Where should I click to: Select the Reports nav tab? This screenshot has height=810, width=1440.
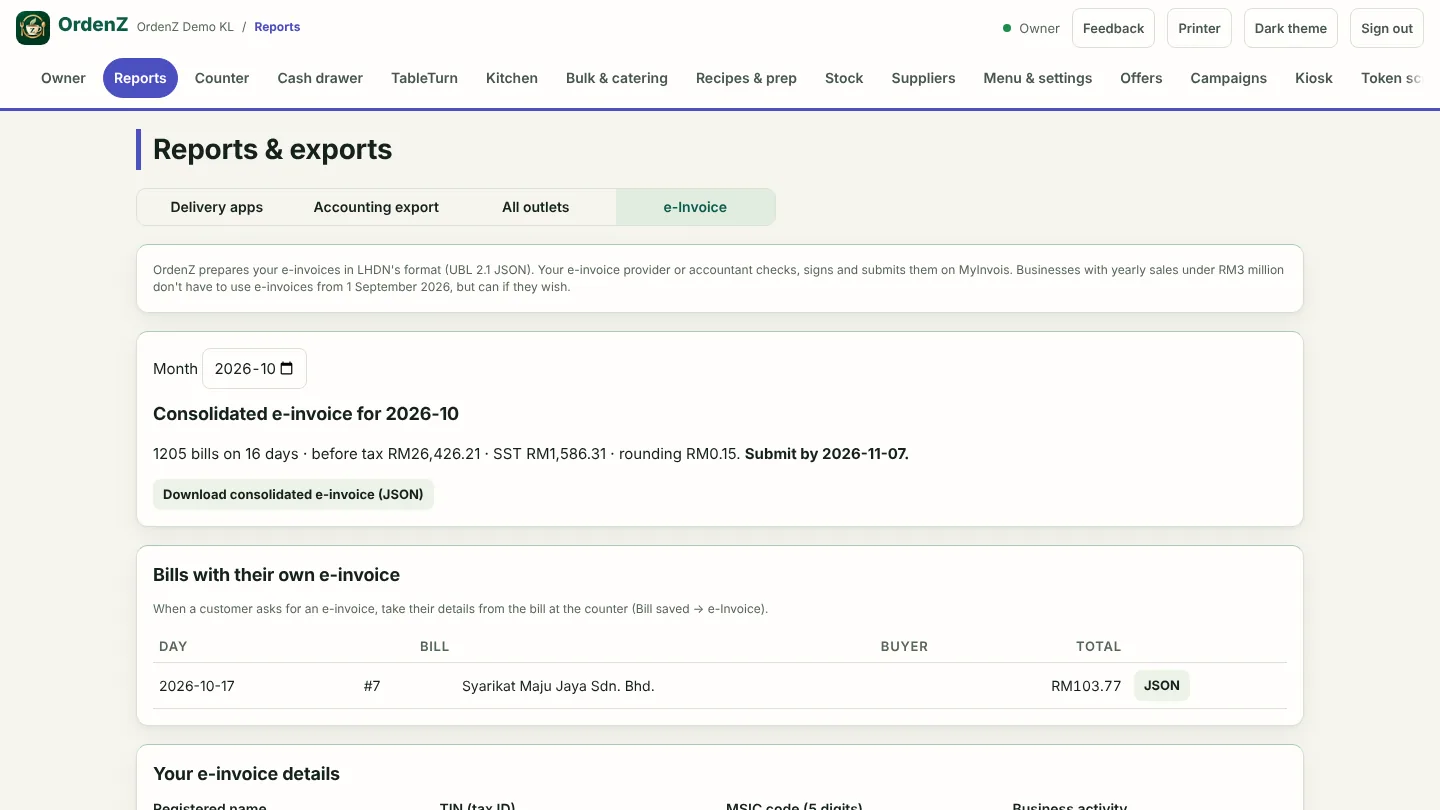(140, 78)
